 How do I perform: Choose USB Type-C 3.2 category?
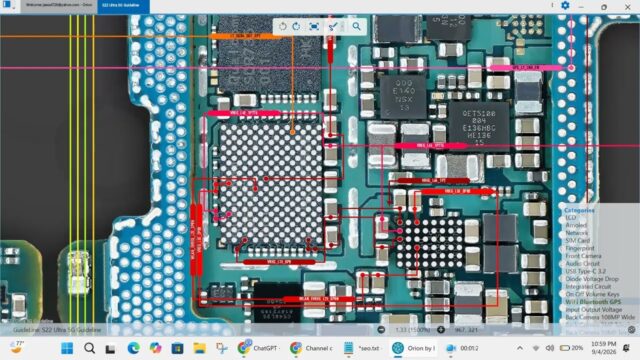click(x=585, y=271)
